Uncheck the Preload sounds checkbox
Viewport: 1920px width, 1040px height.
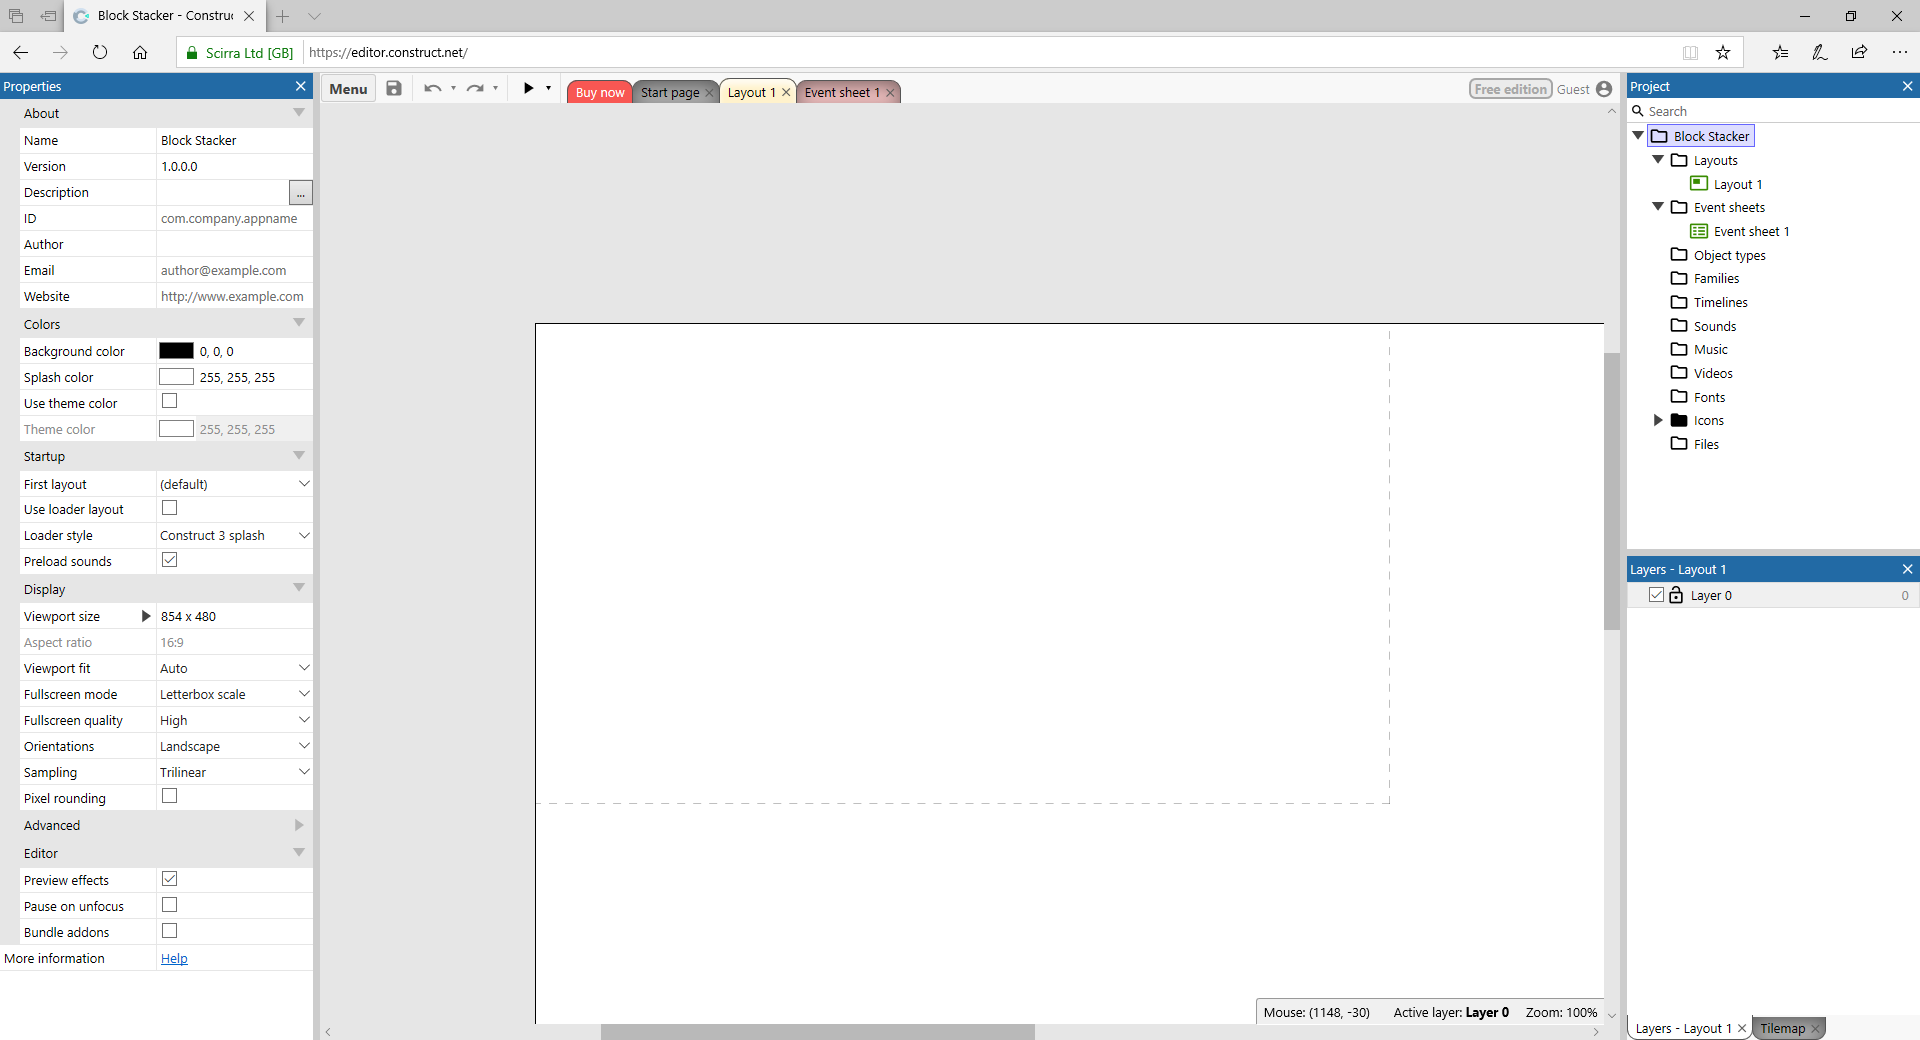click(x=169, y=560)
